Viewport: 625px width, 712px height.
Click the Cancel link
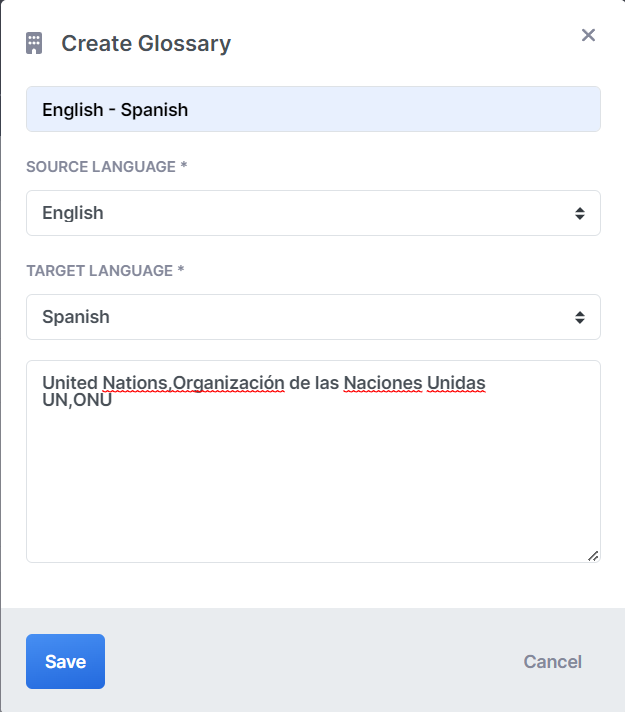pos(552,662)
